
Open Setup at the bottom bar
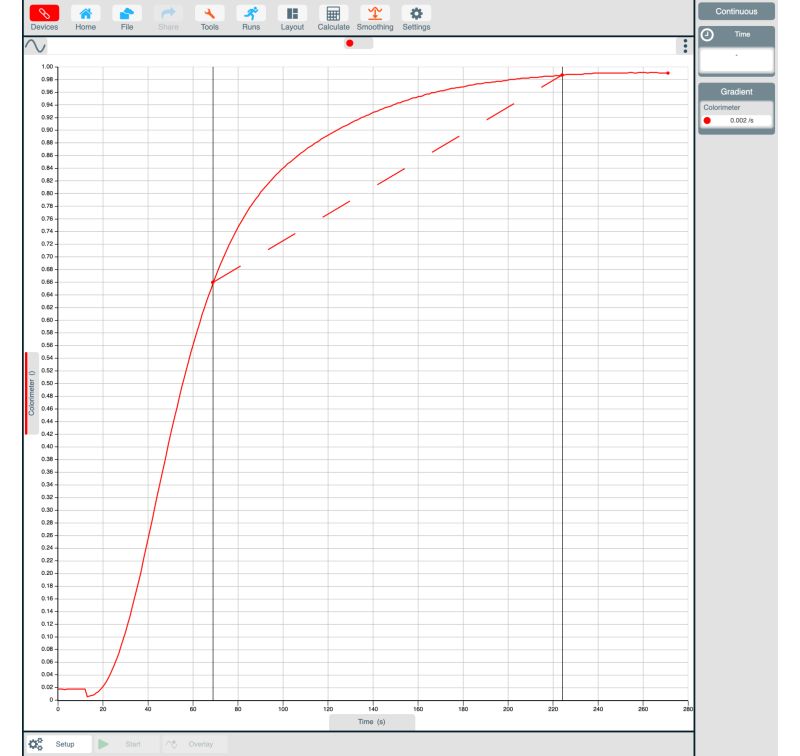click(x=55, y=744)
